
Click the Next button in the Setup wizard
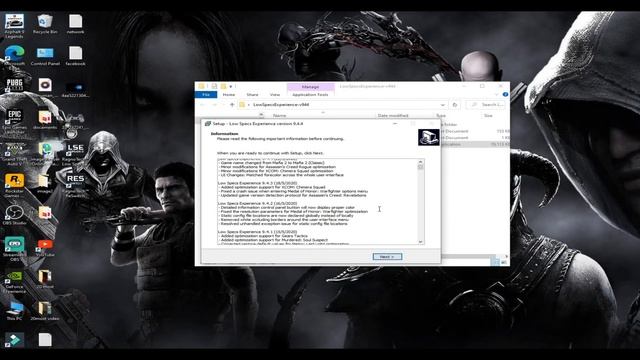click(x=387, y=257)
